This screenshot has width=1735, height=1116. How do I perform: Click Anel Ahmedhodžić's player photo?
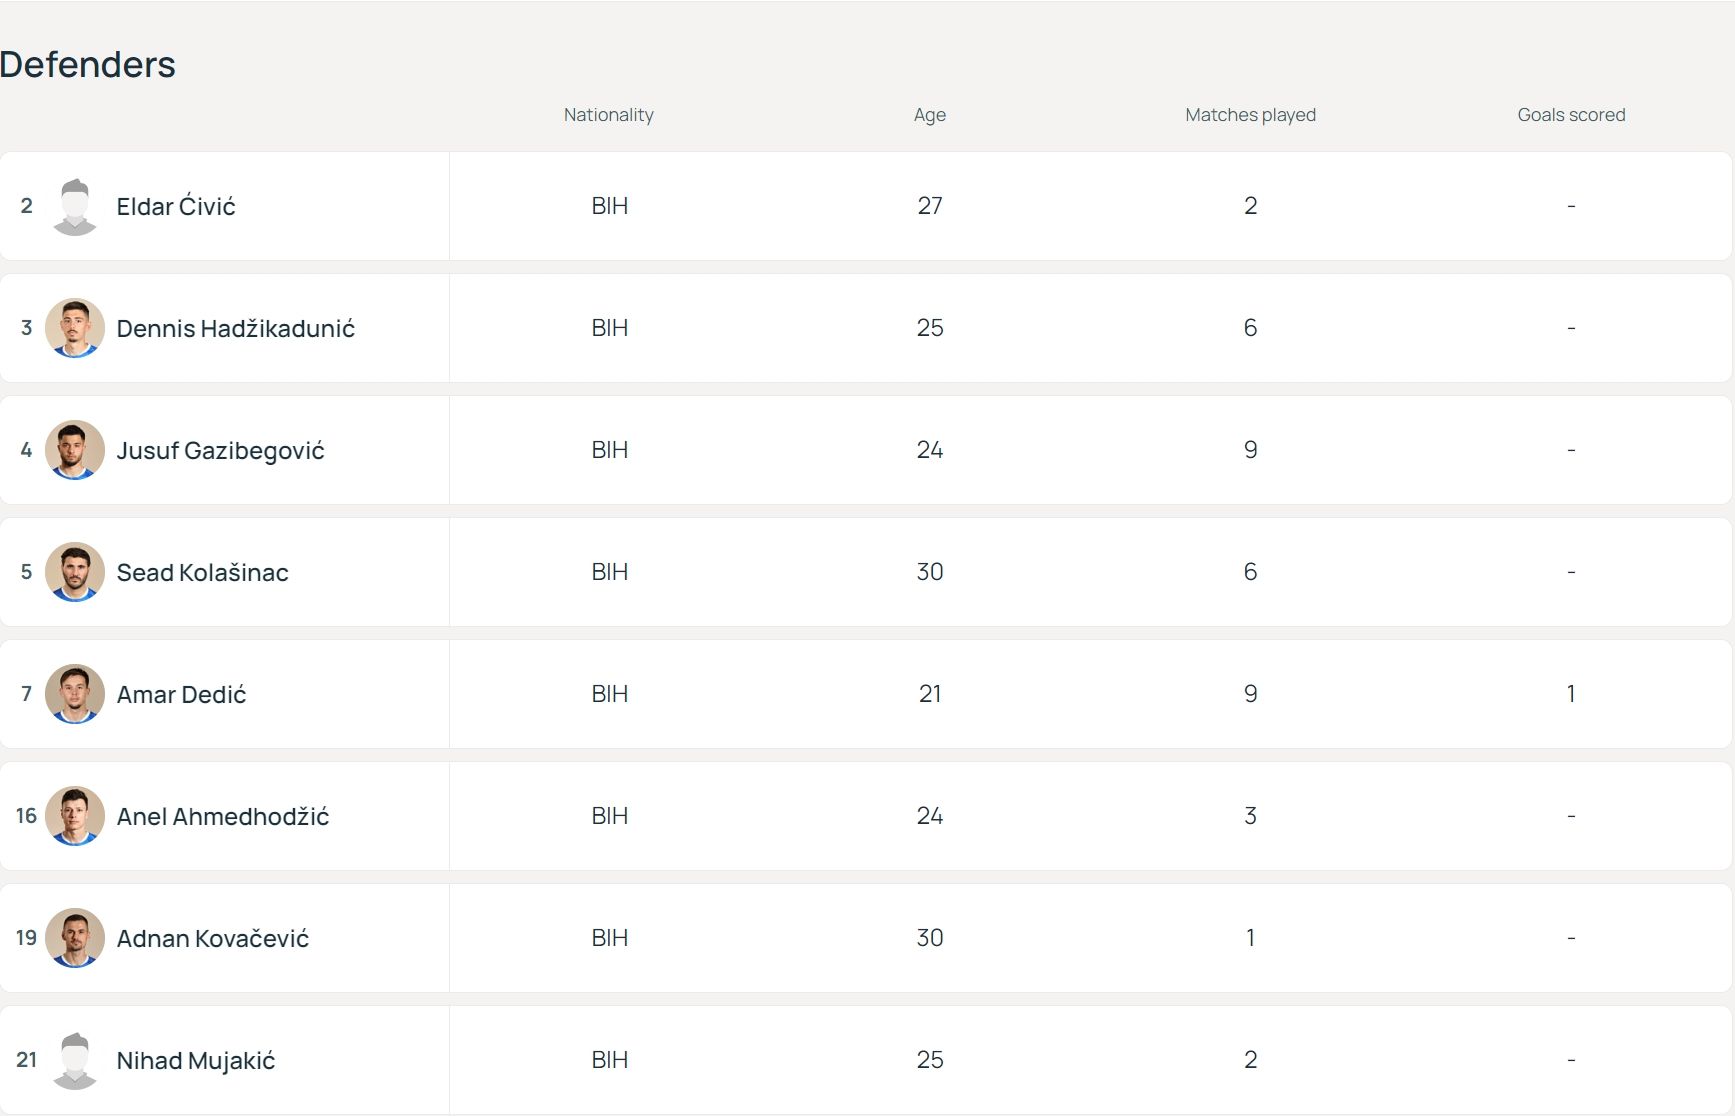(75, 816)
